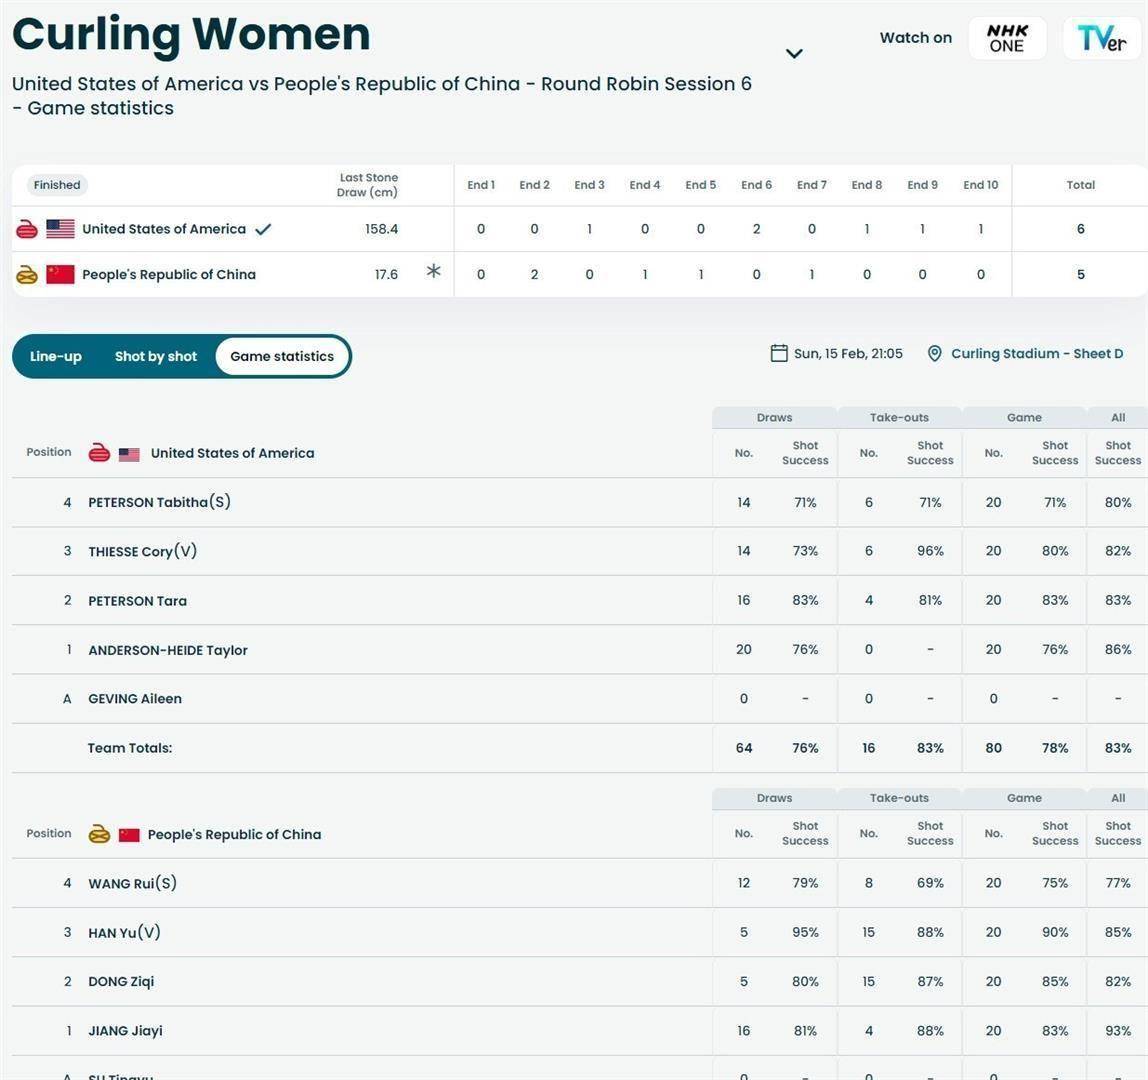The image size is (1148, 1080).
Task: Click the calendar icon beside match date
Action: (x=779, y=353)
